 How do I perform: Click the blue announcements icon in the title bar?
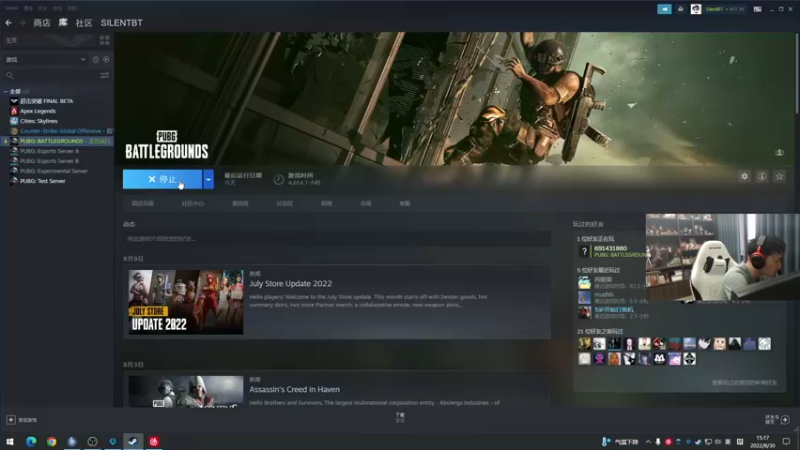[664, 9]
